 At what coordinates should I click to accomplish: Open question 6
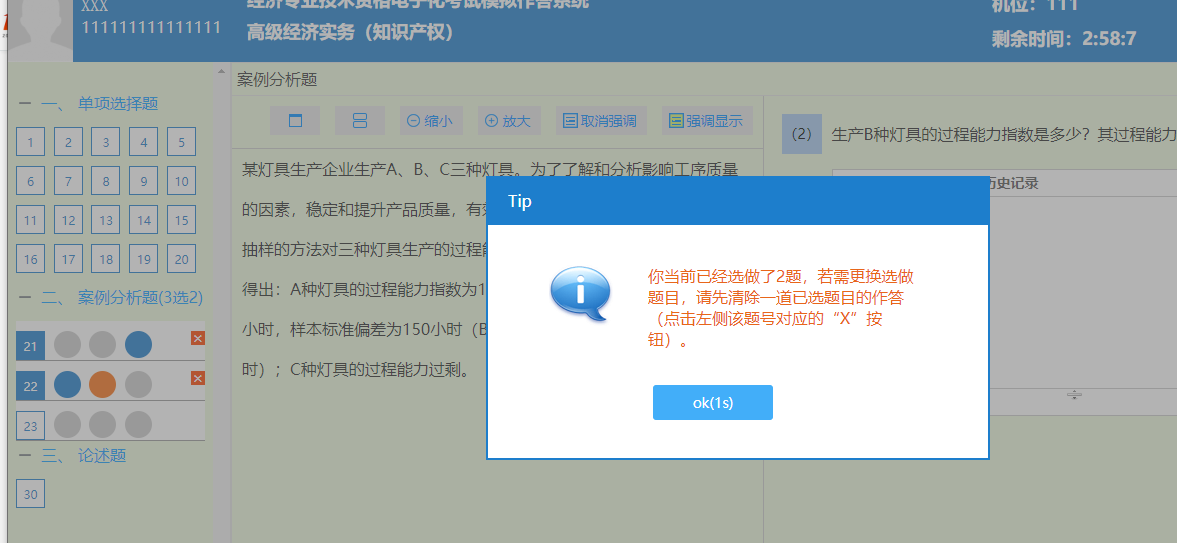pos(30,181)
